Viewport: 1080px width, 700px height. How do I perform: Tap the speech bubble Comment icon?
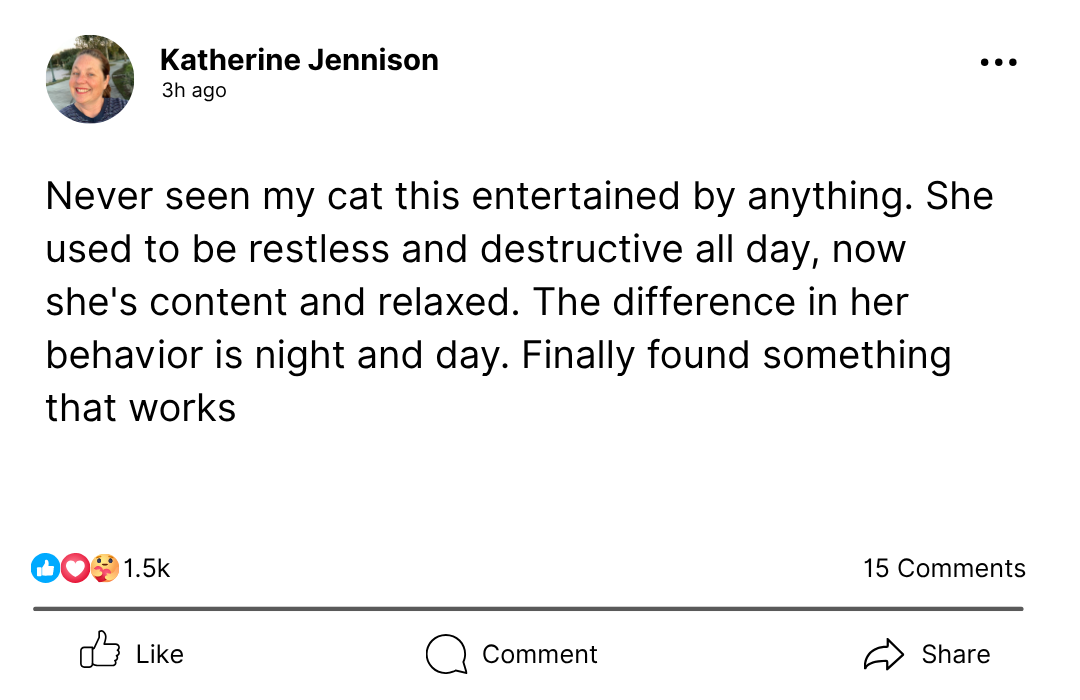click(446, 655)
